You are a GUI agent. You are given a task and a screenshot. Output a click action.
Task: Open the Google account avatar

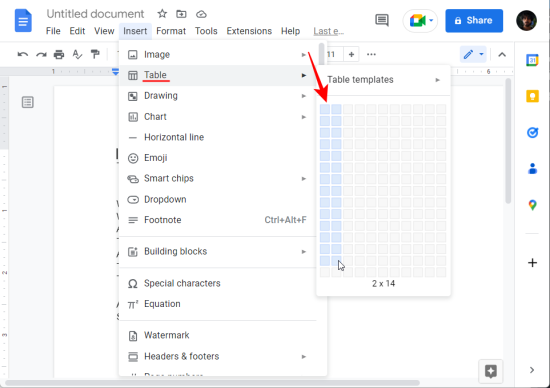click(x=526, y=20)
